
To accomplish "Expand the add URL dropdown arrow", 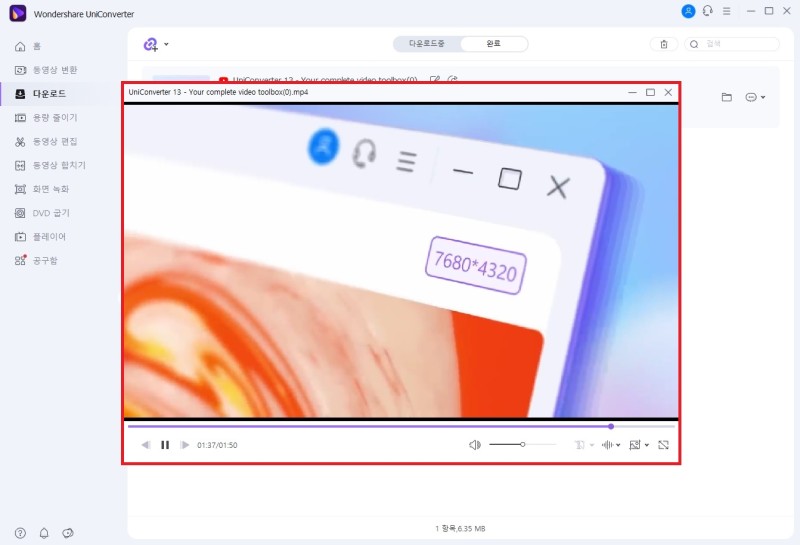I will click(166, 44).
